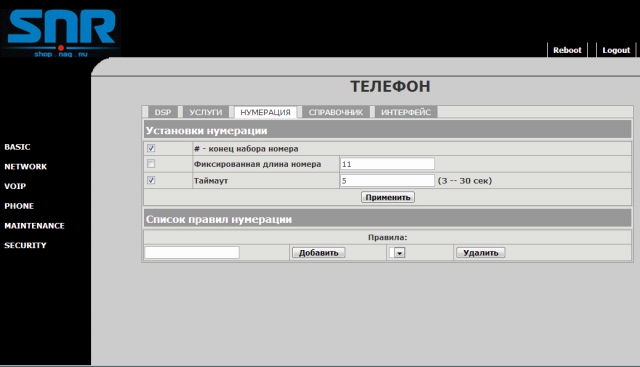The height and width of the screenshot is (367, 640).
Task: Click the Применить button
Action: point(388,197)
